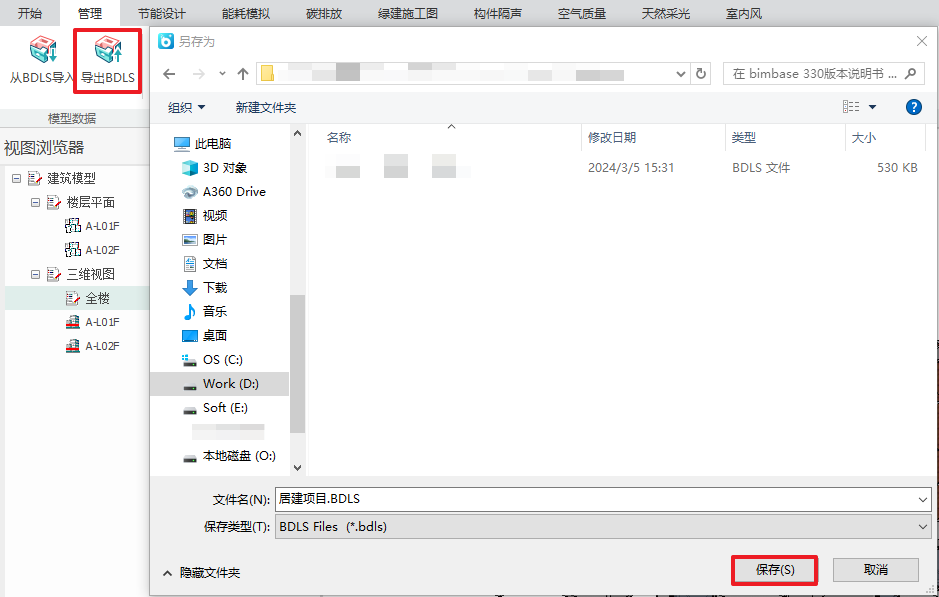Select the Work (D:) drive

220,384
